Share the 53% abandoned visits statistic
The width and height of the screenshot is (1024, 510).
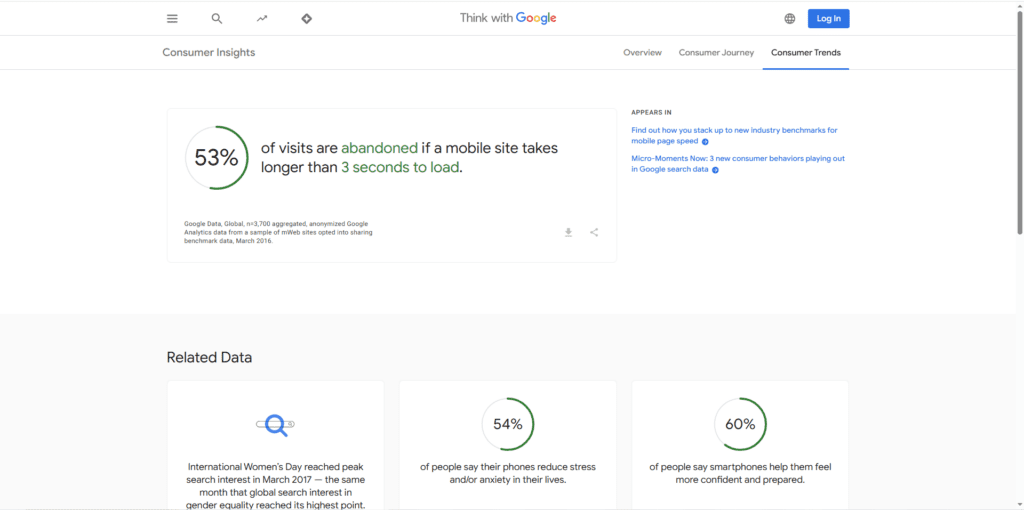[594, 232]
